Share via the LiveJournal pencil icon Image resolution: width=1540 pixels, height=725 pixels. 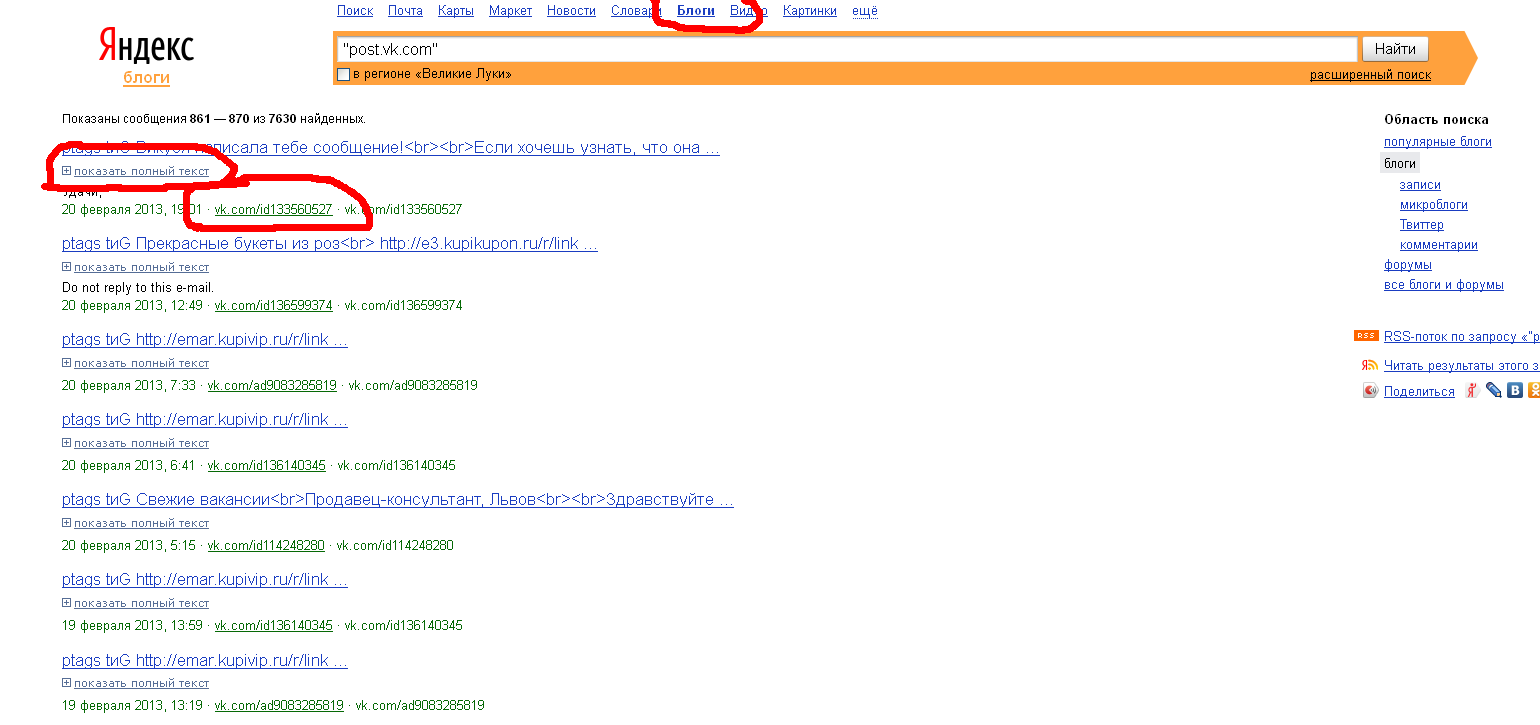click(1494, 391)
